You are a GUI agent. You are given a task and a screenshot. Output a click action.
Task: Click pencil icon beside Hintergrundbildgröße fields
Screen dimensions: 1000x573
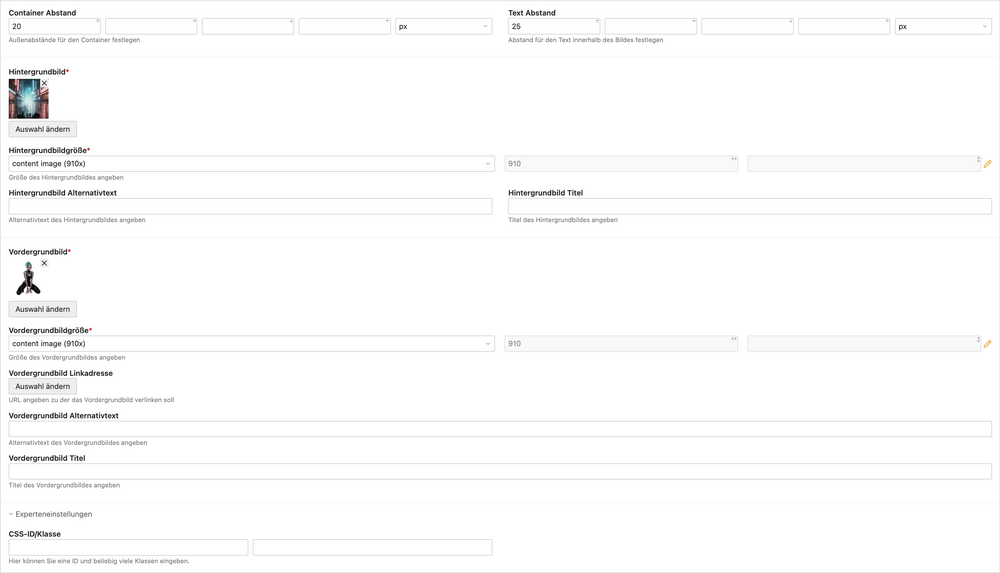pyautogui.click(x=987, y=164)
